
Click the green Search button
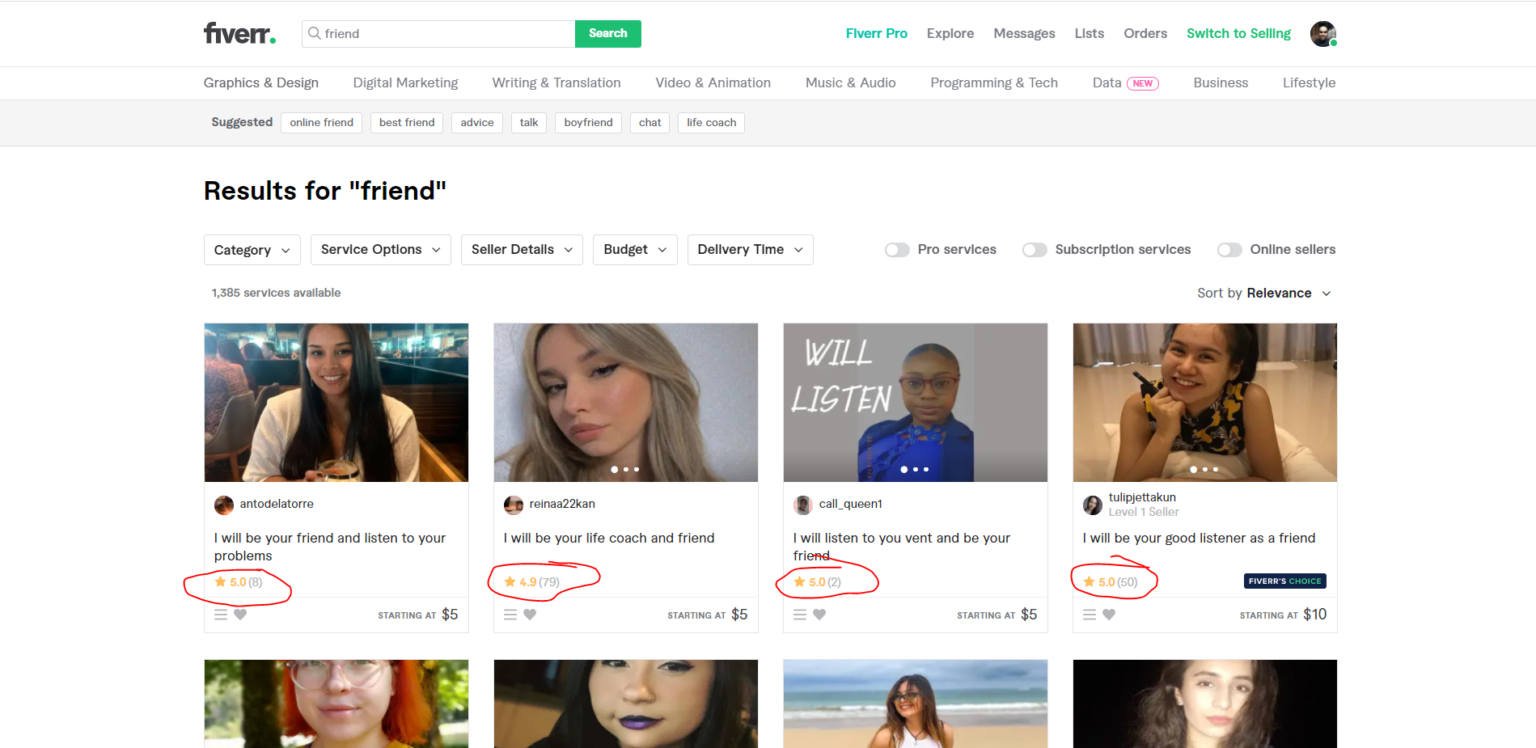pos(607,33)
